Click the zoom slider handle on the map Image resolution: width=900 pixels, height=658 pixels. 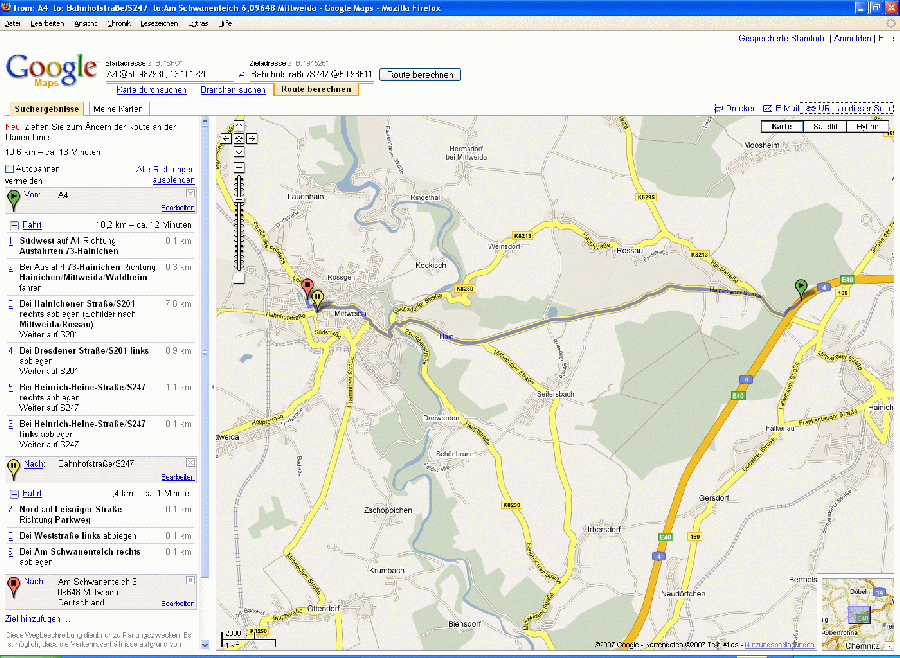tap(239, 199)
